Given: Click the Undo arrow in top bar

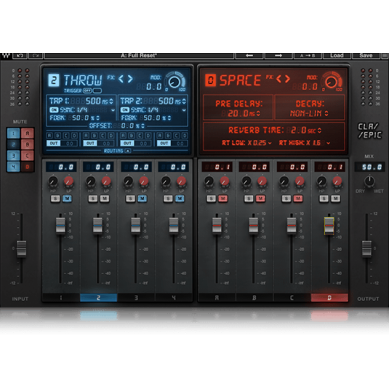Looking at the screenshot, I should point(20,56).
